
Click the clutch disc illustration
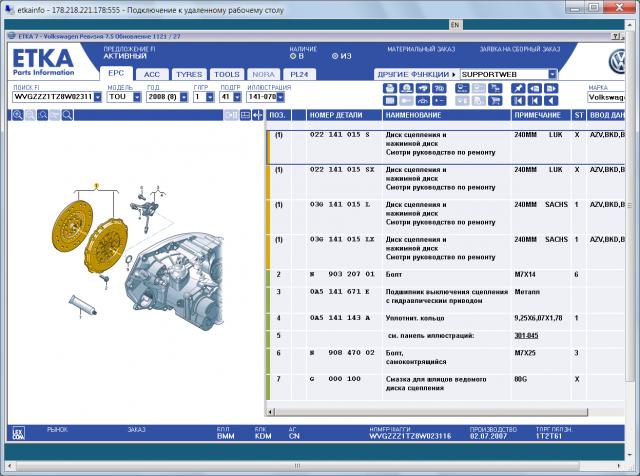73,225
